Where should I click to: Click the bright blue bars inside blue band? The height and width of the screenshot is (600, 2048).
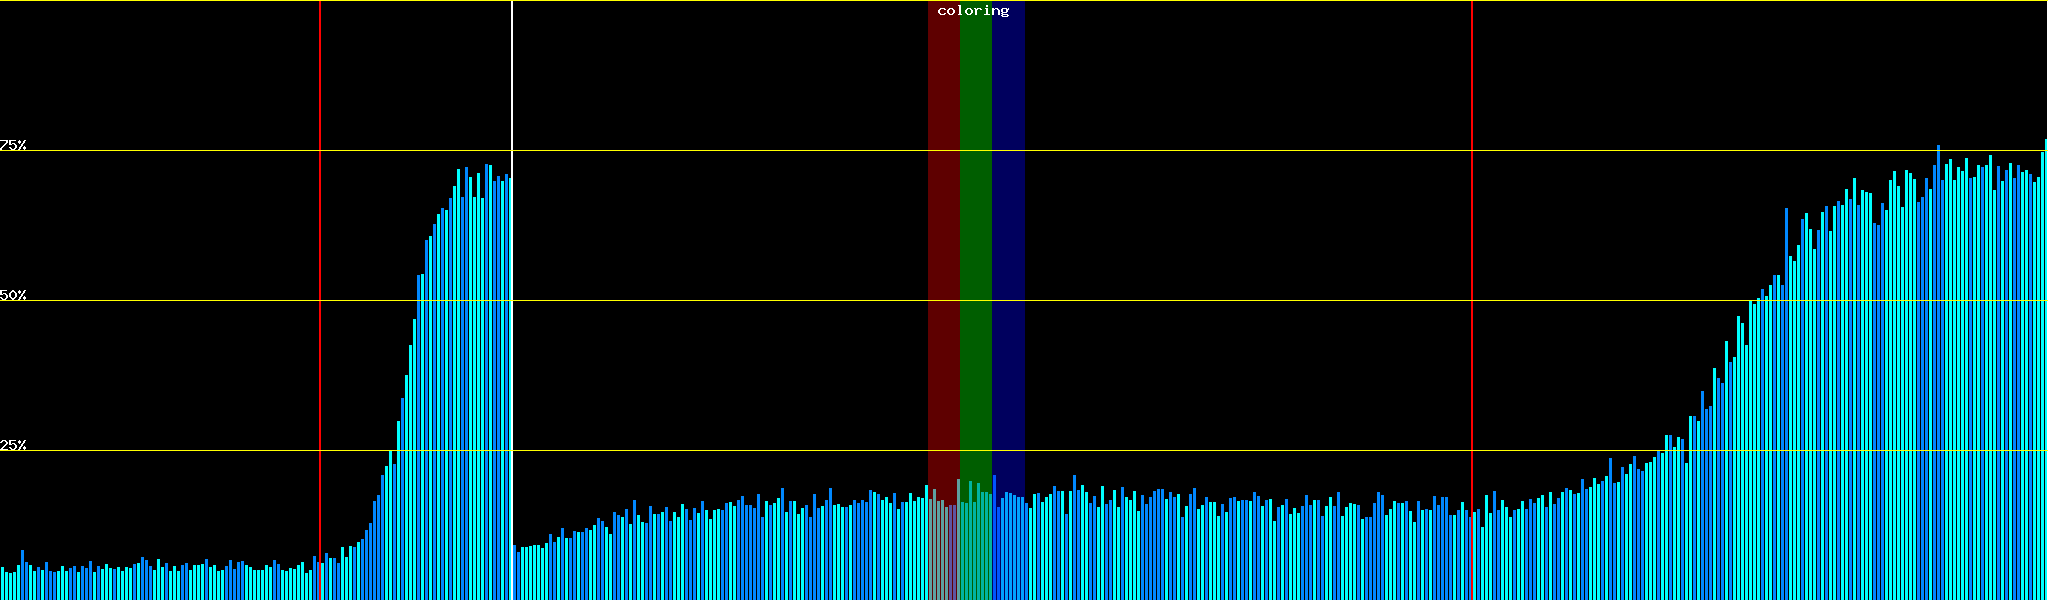point(1008,550)
